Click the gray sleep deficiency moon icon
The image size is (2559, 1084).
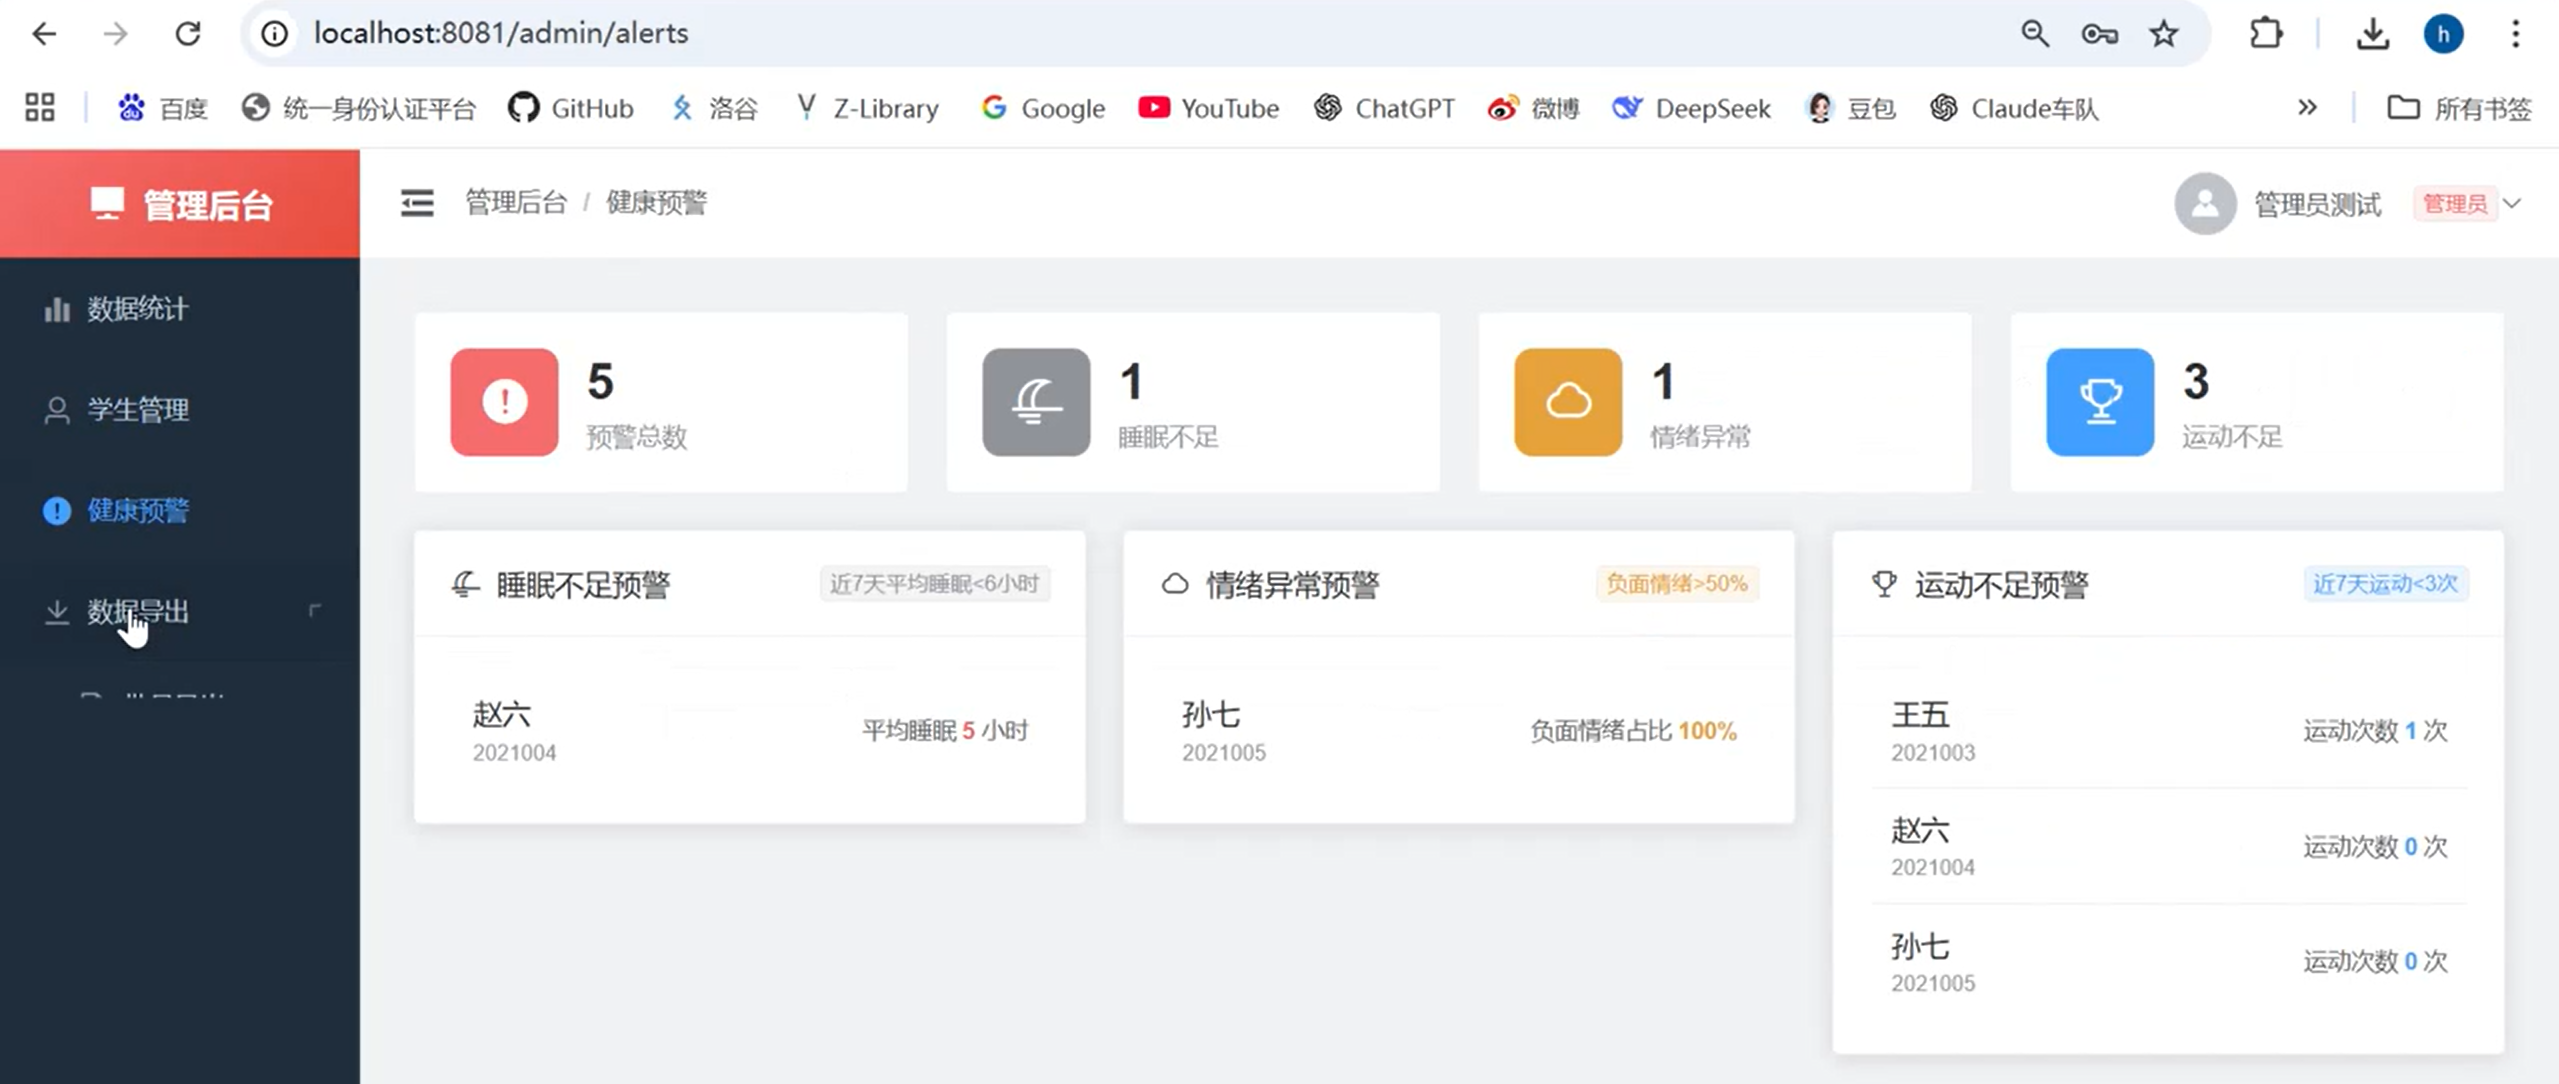point(1036,402)
